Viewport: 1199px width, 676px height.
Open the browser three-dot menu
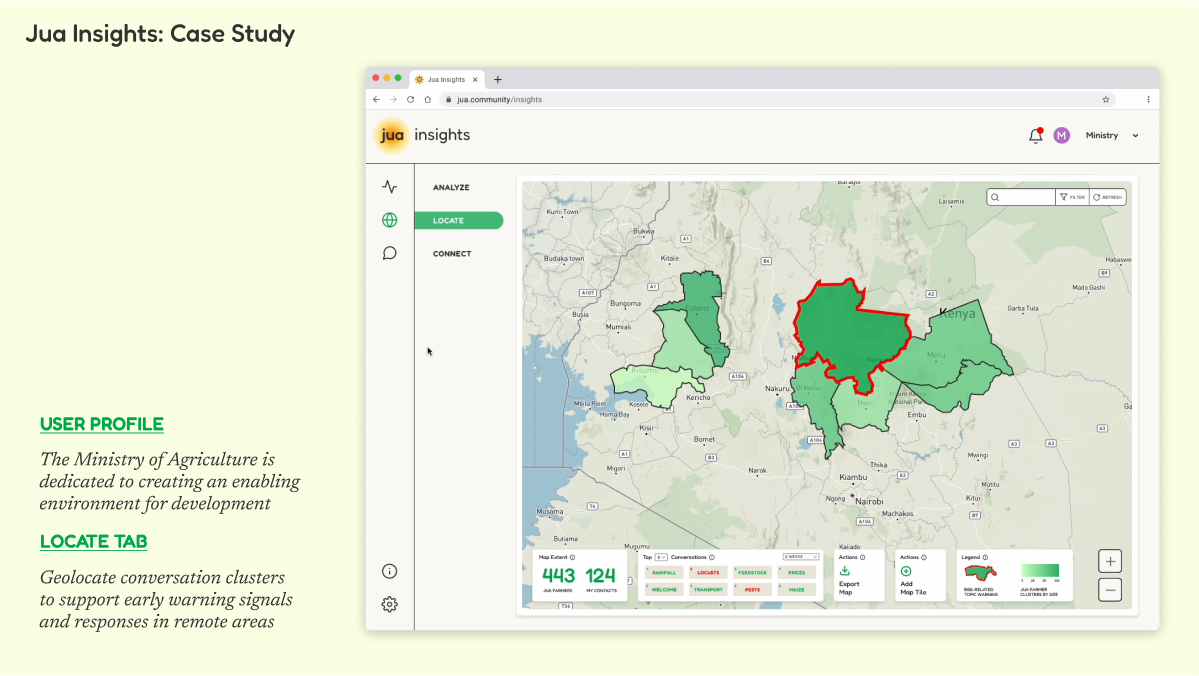pyautogui.click(x=1149, y=99)
